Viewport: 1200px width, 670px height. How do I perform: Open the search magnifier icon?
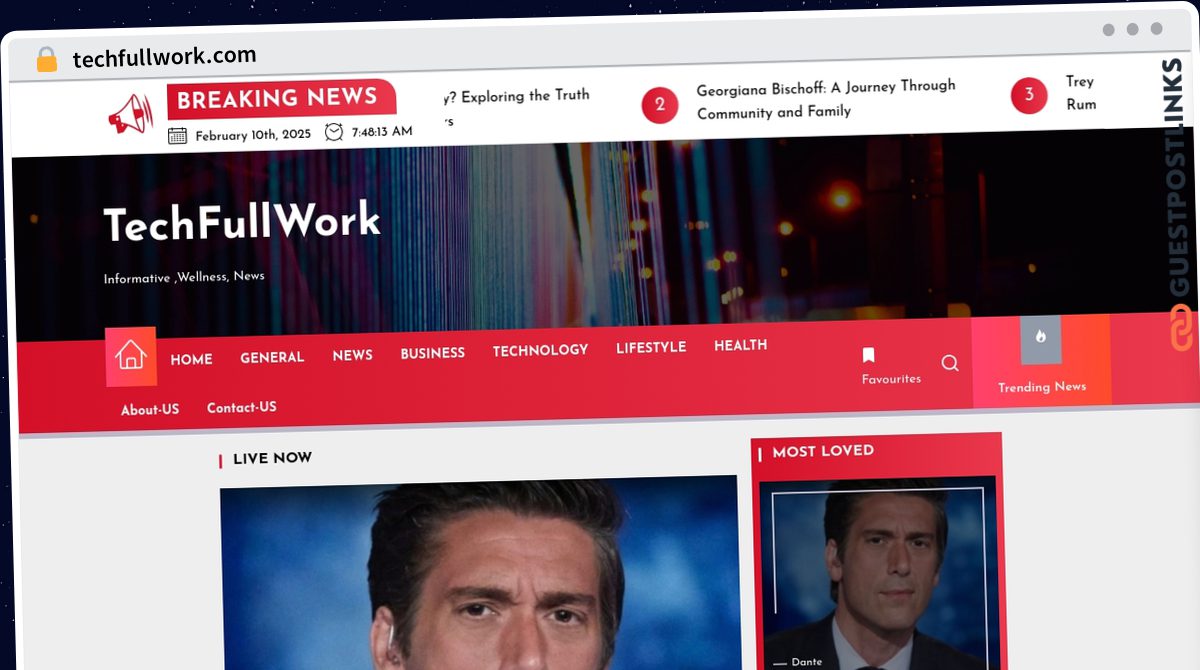pos(950,363)
